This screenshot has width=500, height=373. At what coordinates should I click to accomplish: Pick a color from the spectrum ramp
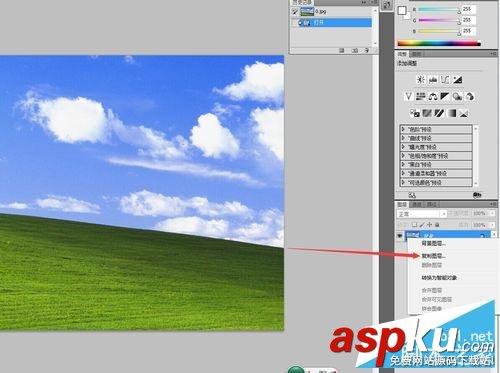click(439, 43)
